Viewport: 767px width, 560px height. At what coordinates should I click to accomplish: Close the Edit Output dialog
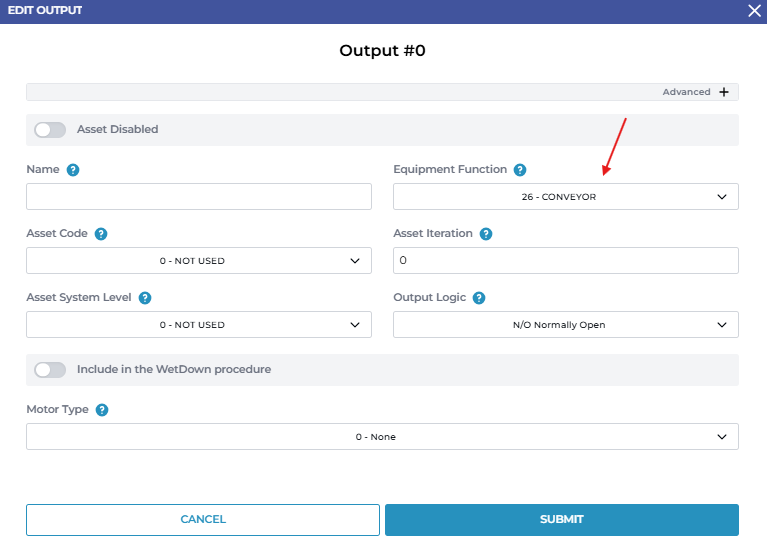click(754, 11)
